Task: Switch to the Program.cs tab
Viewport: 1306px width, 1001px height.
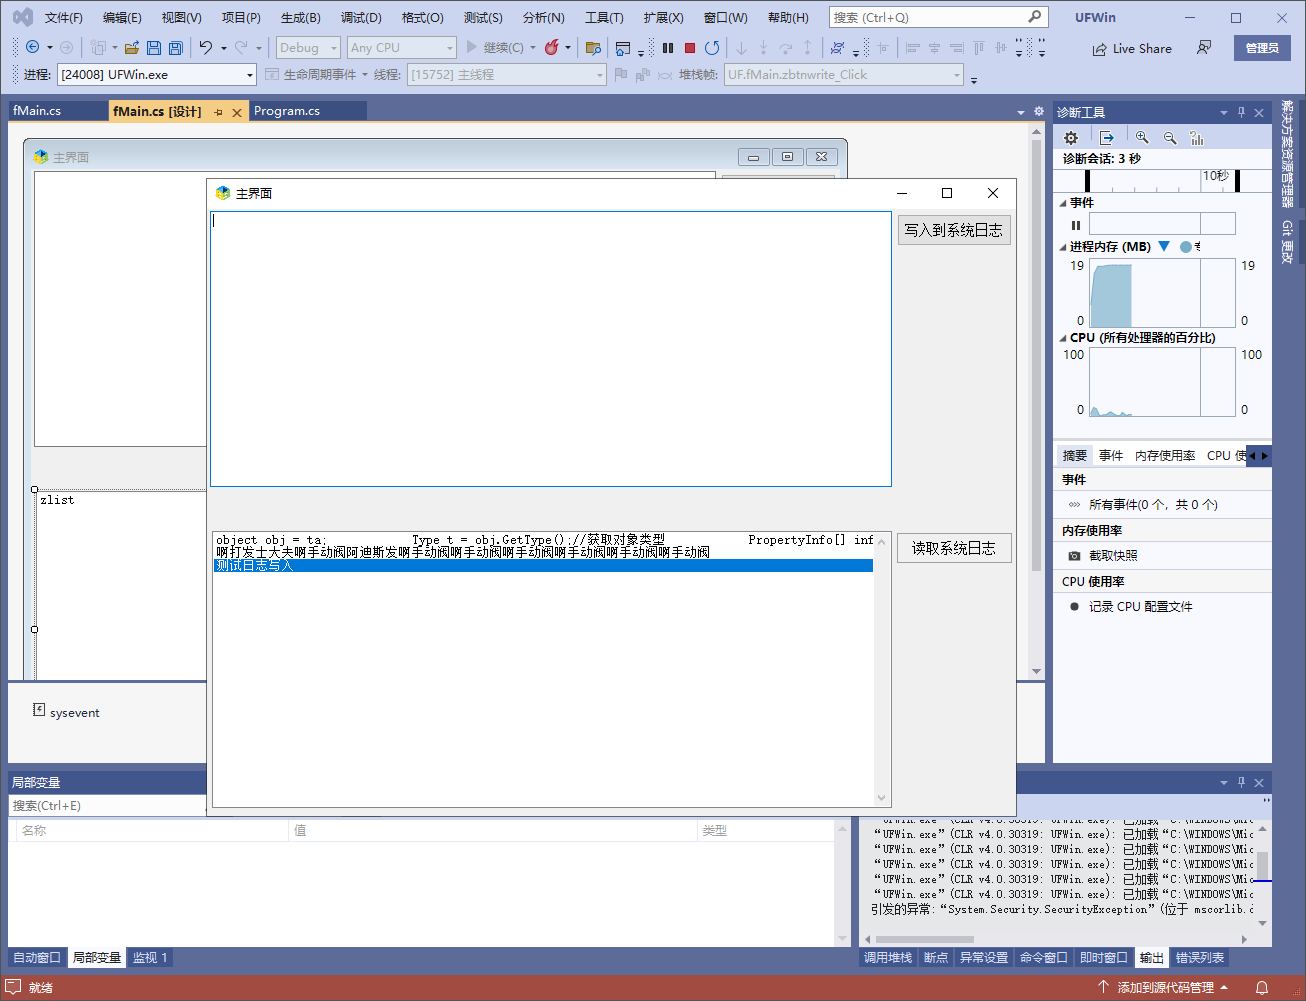Action: 287,111
